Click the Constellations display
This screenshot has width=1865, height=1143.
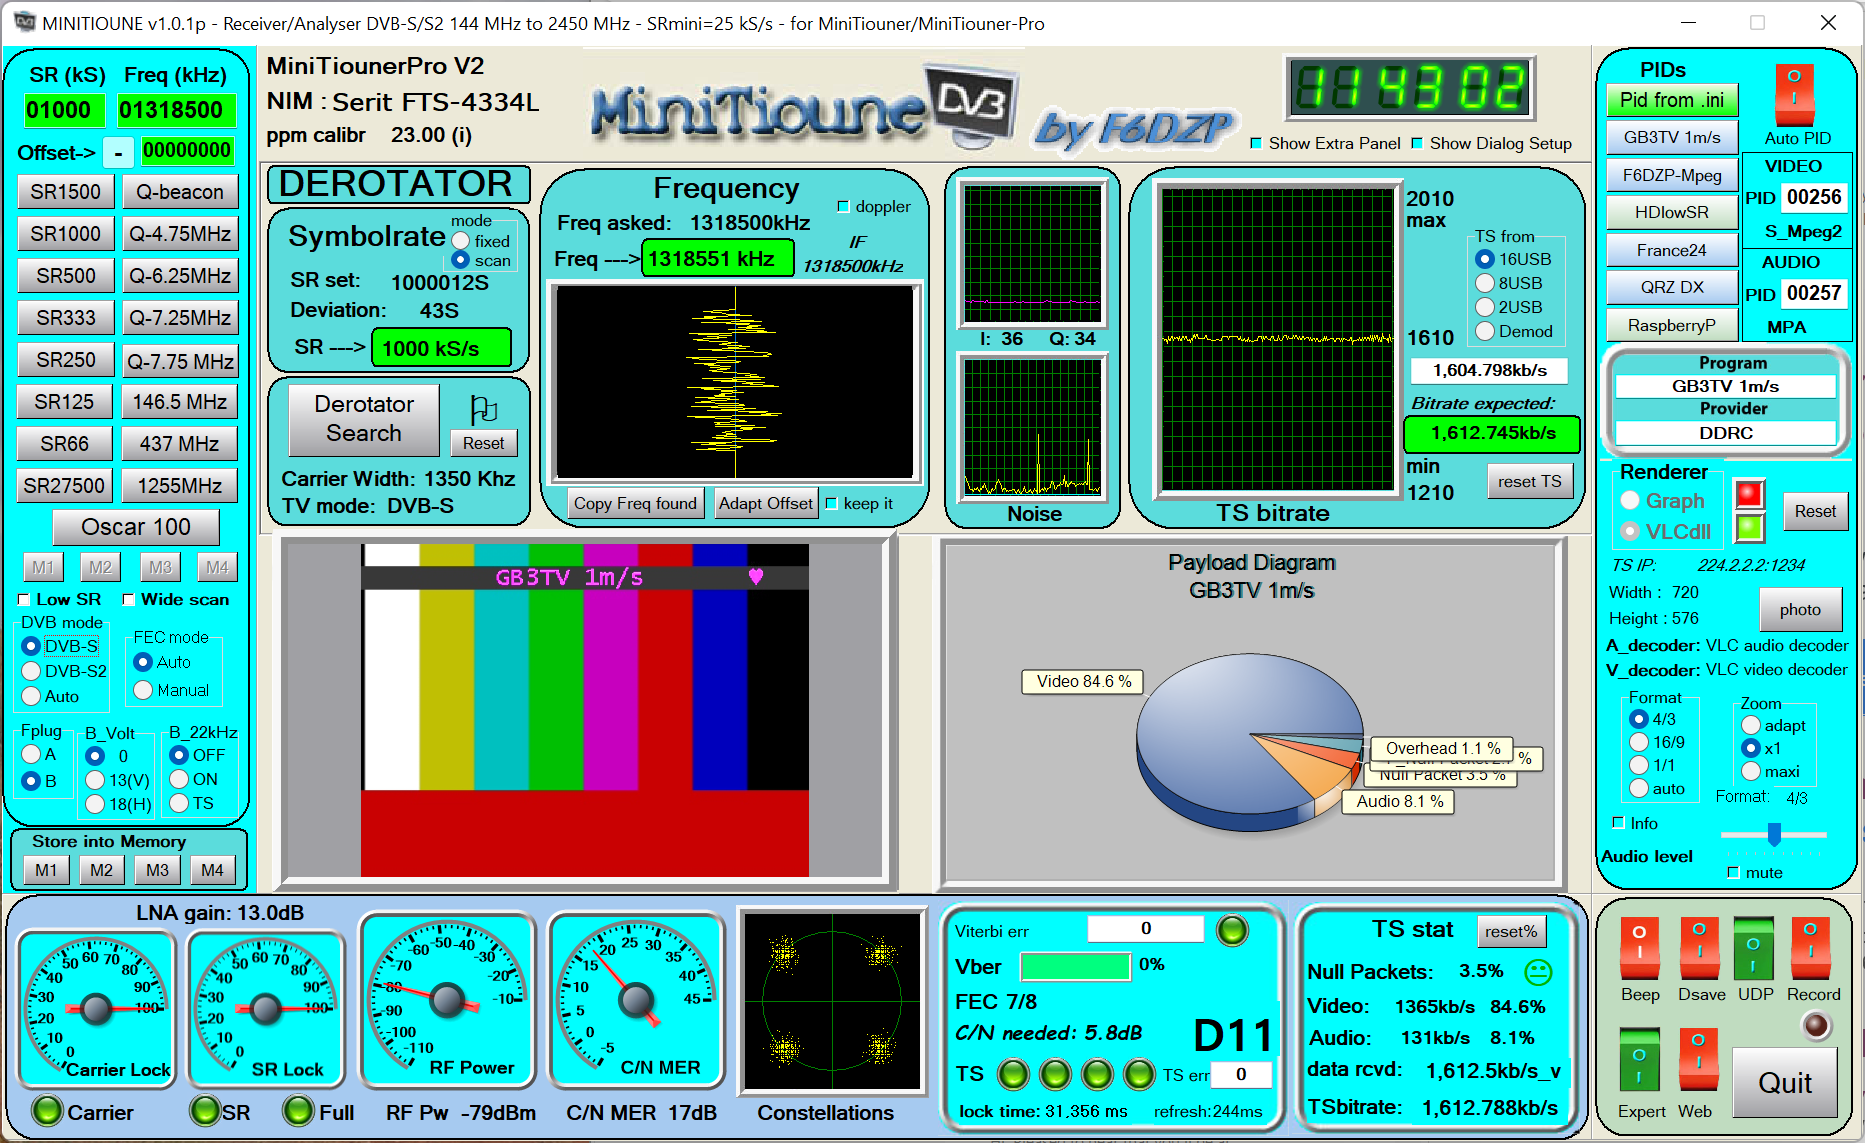coord(832,1000)
